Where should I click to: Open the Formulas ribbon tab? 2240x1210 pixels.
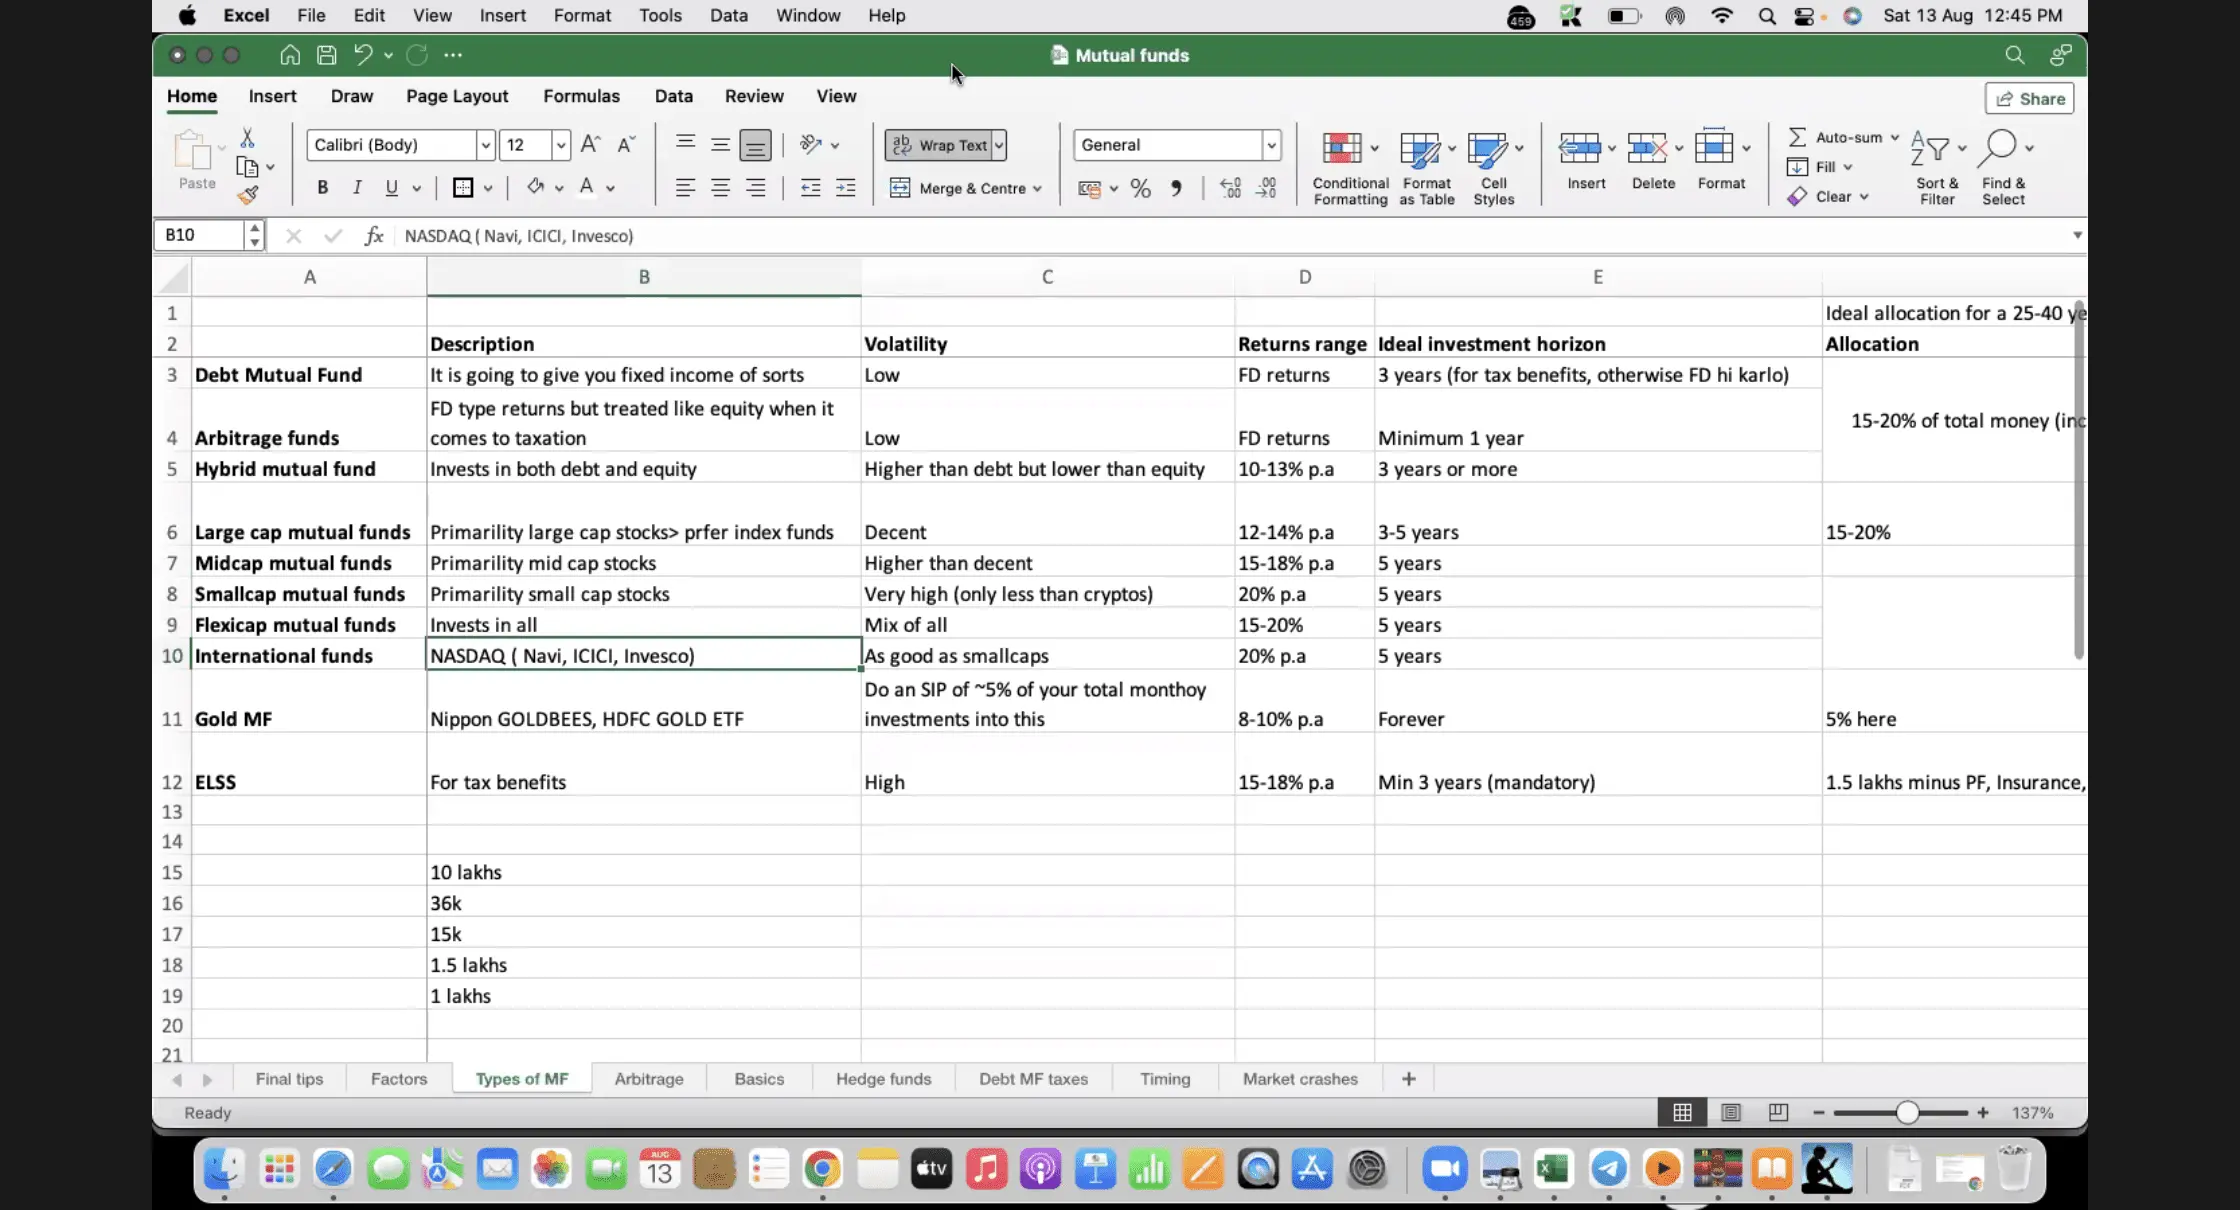point(581,96)
